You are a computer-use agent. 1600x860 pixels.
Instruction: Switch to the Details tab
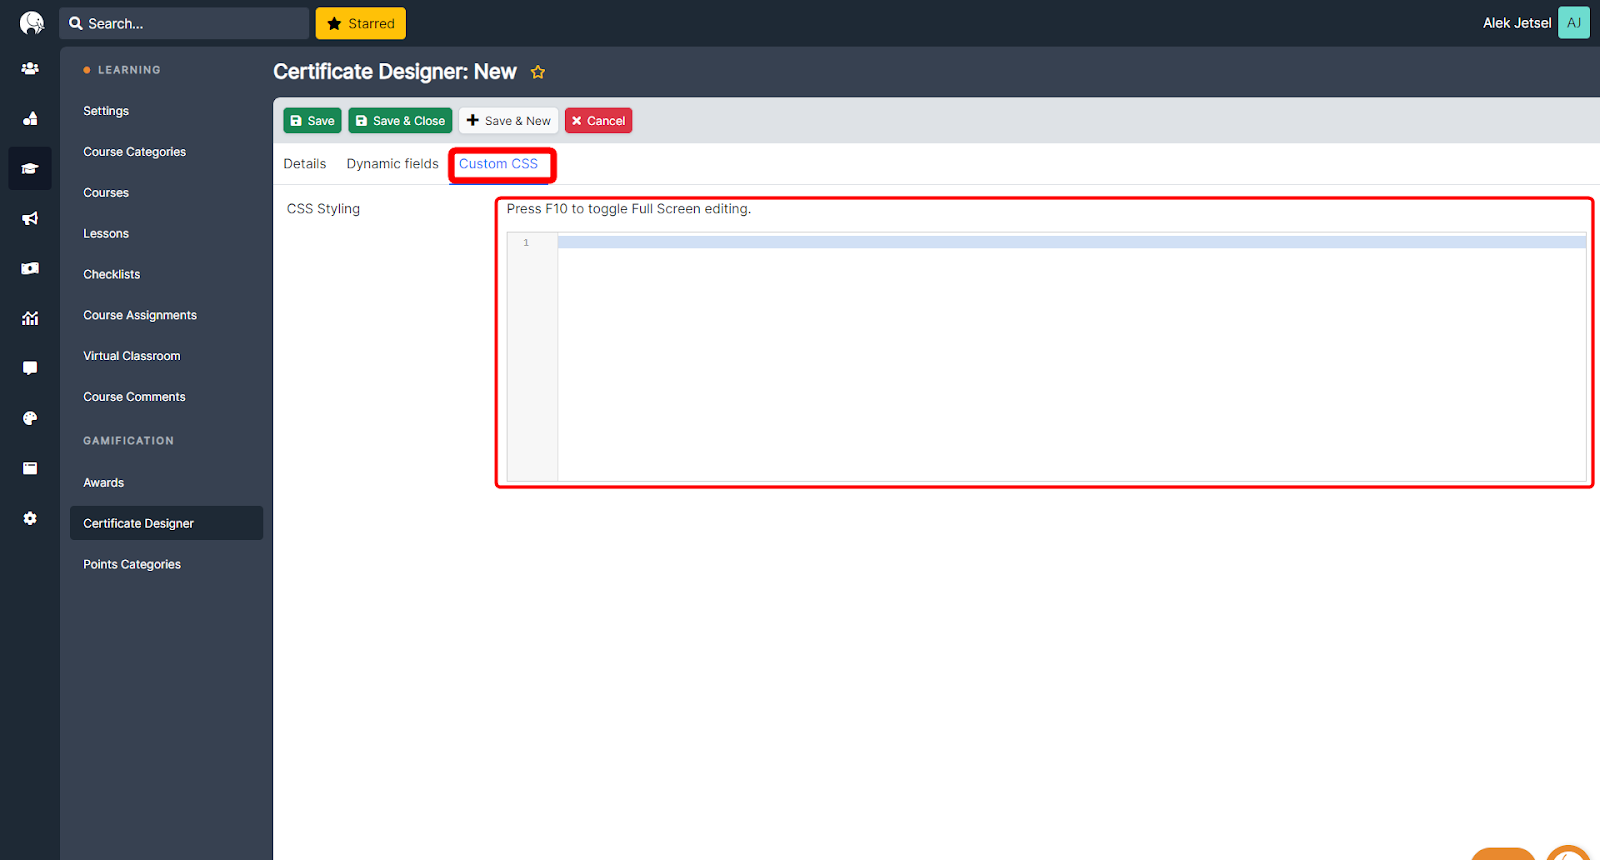pyautogui.click(x=305, y=164)
